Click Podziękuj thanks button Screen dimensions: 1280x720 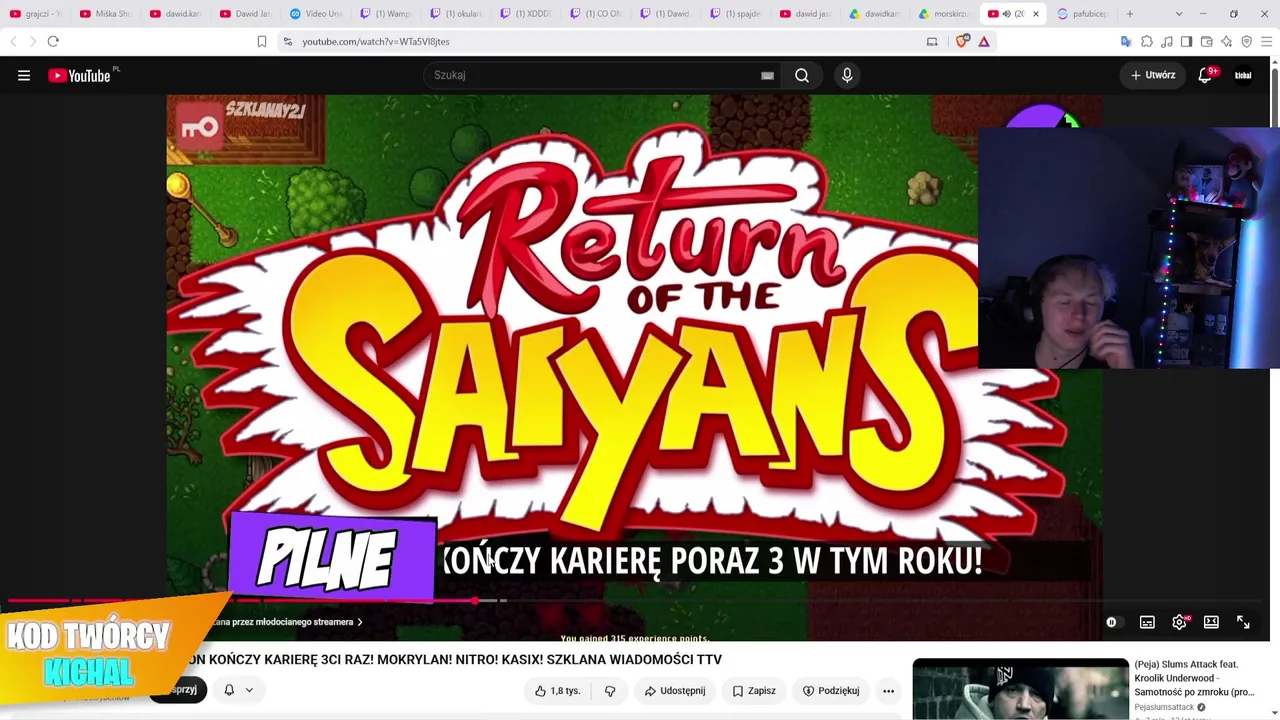(x=831, y=691)
